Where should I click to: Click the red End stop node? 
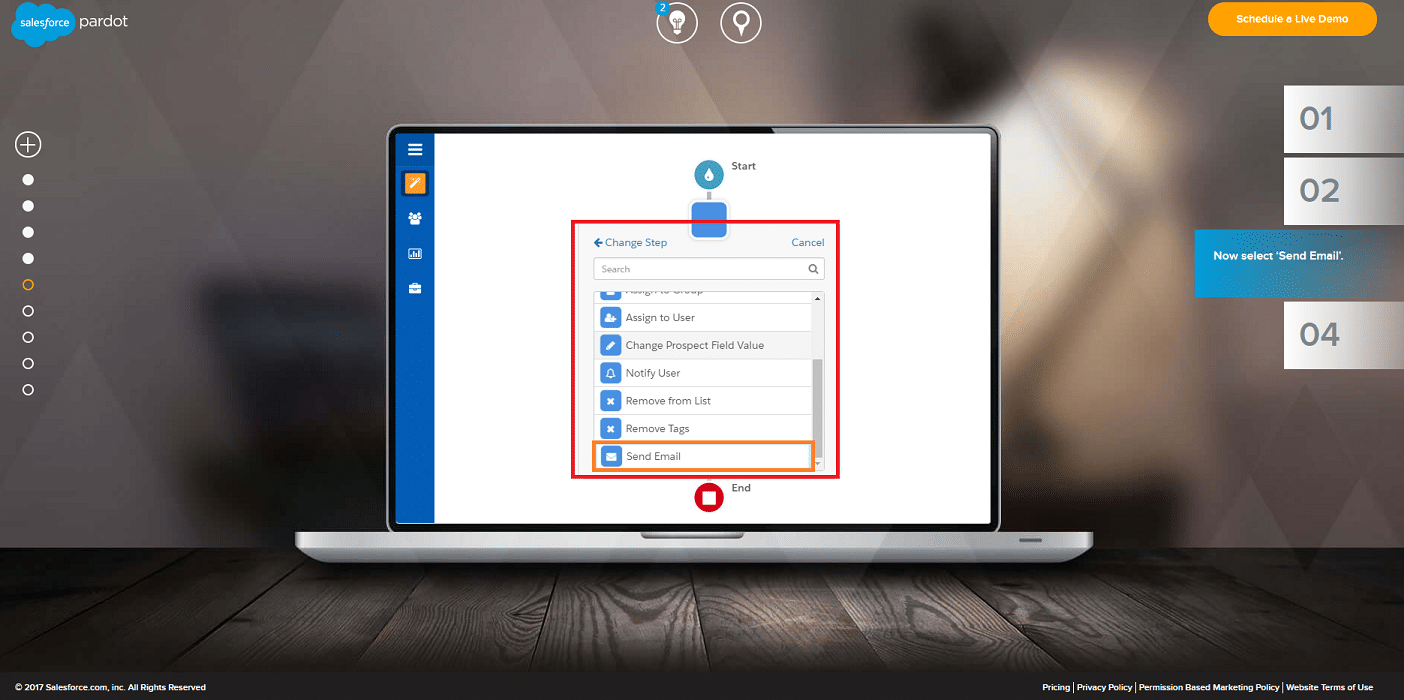[709, 497]
